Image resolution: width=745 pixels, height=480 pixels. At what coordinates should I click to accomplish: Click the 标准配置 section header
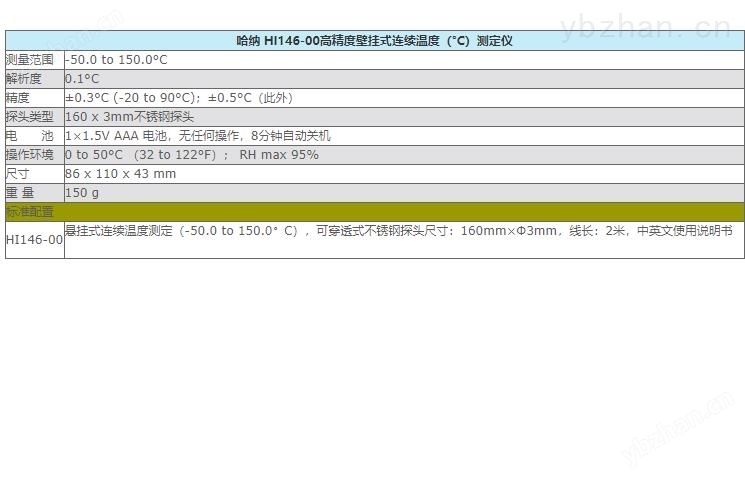[x=374, y=212]
